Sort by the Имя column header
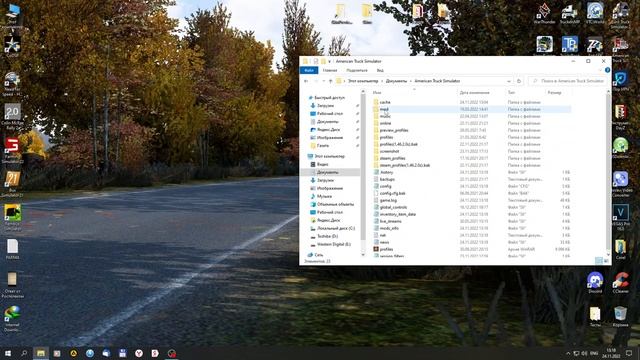Screen dimensions: 640x360 click(414, 93)
